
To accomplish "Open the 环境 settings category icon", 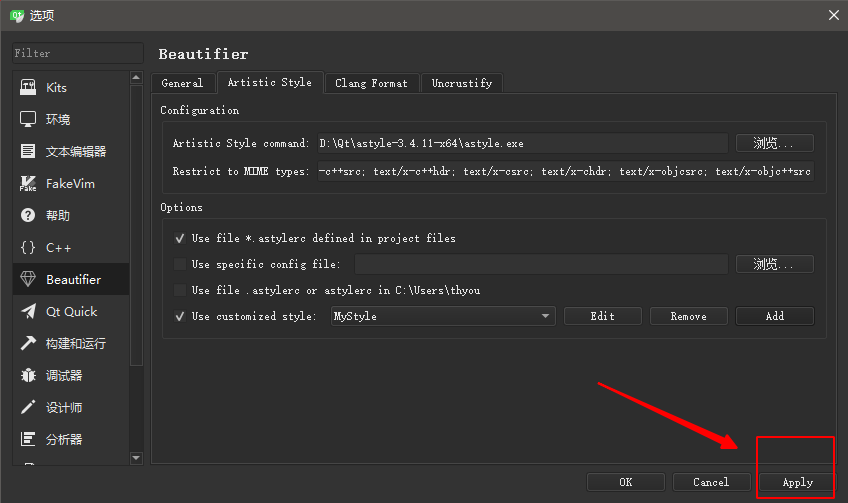I will 28,120.
